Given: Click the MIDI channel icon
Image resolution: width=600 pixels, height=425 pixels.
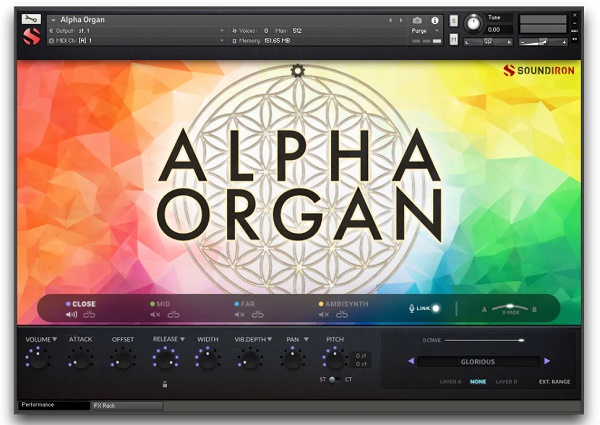Looking at the screenshot, I should [51, 41].
